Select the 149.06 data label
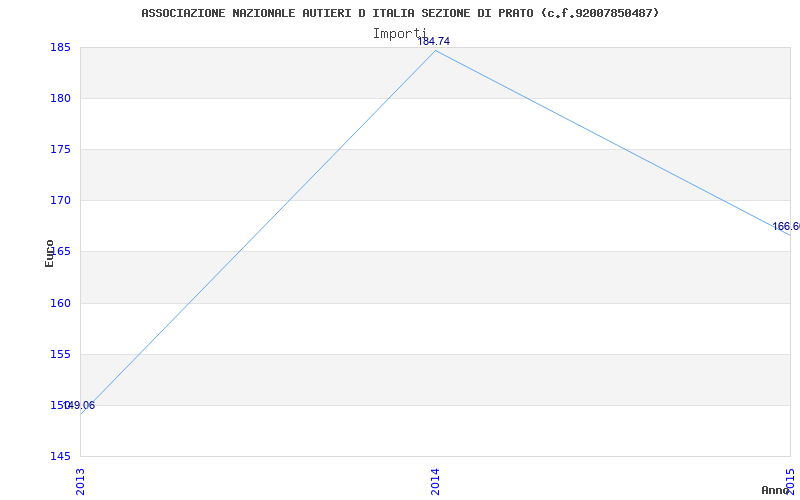 click(80, 406)
